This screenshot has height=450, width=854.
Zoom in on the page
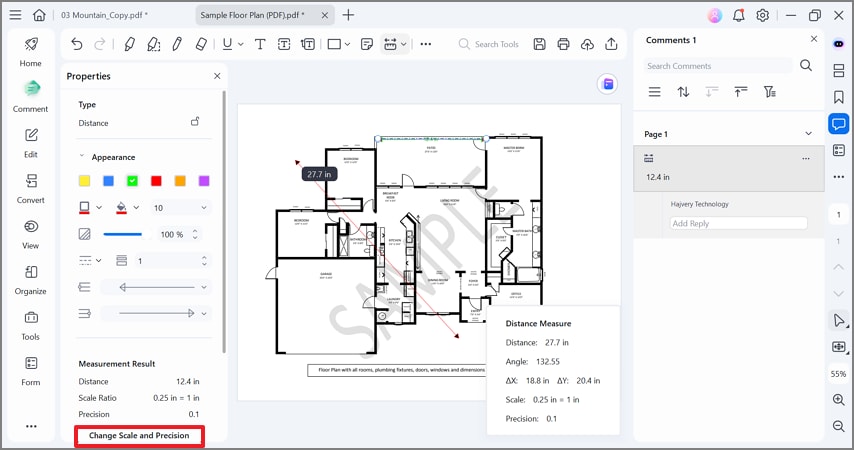click(839, 399)
